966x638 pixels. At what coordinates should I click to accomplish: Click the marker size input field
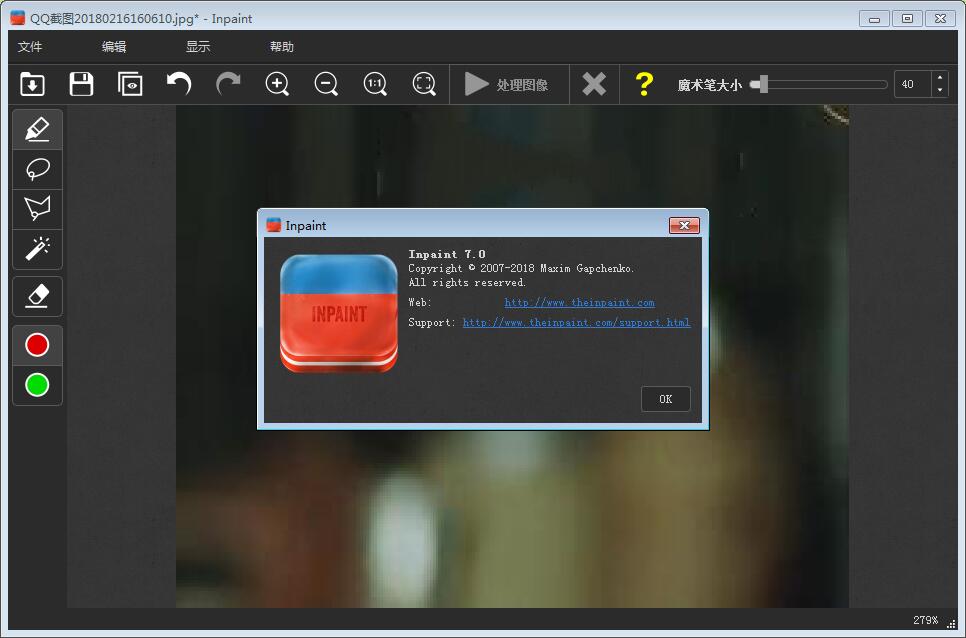pyautogui.click(x=911, y=85)
